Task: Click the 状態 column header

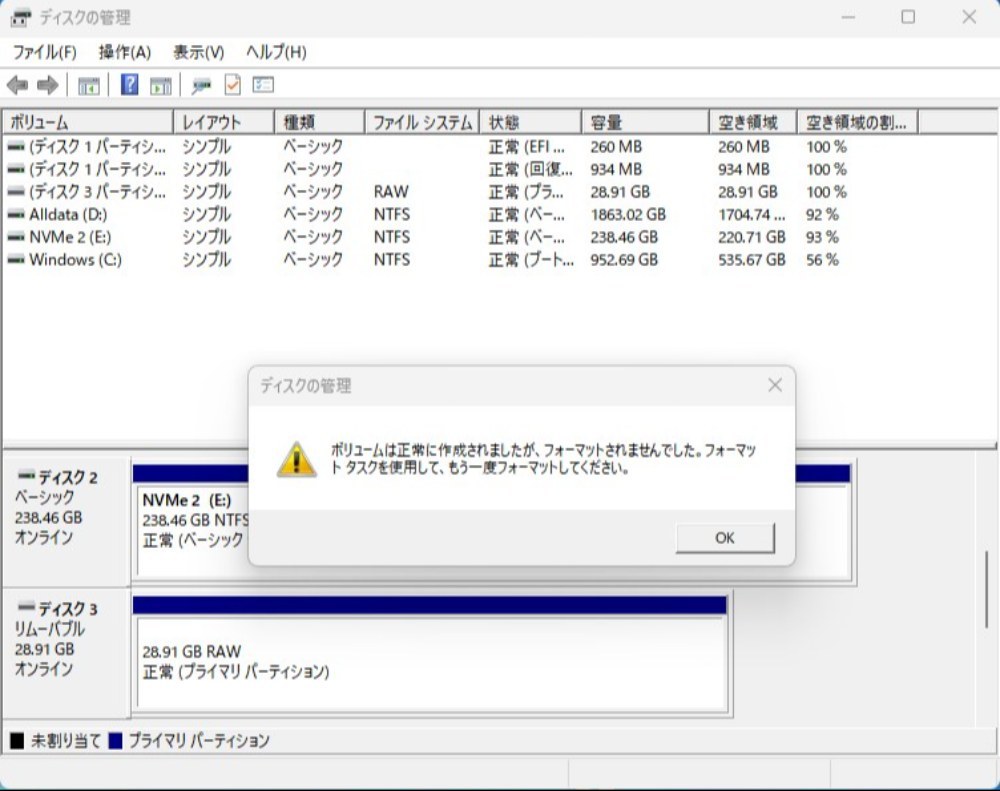Action: [x=531, y=122]
